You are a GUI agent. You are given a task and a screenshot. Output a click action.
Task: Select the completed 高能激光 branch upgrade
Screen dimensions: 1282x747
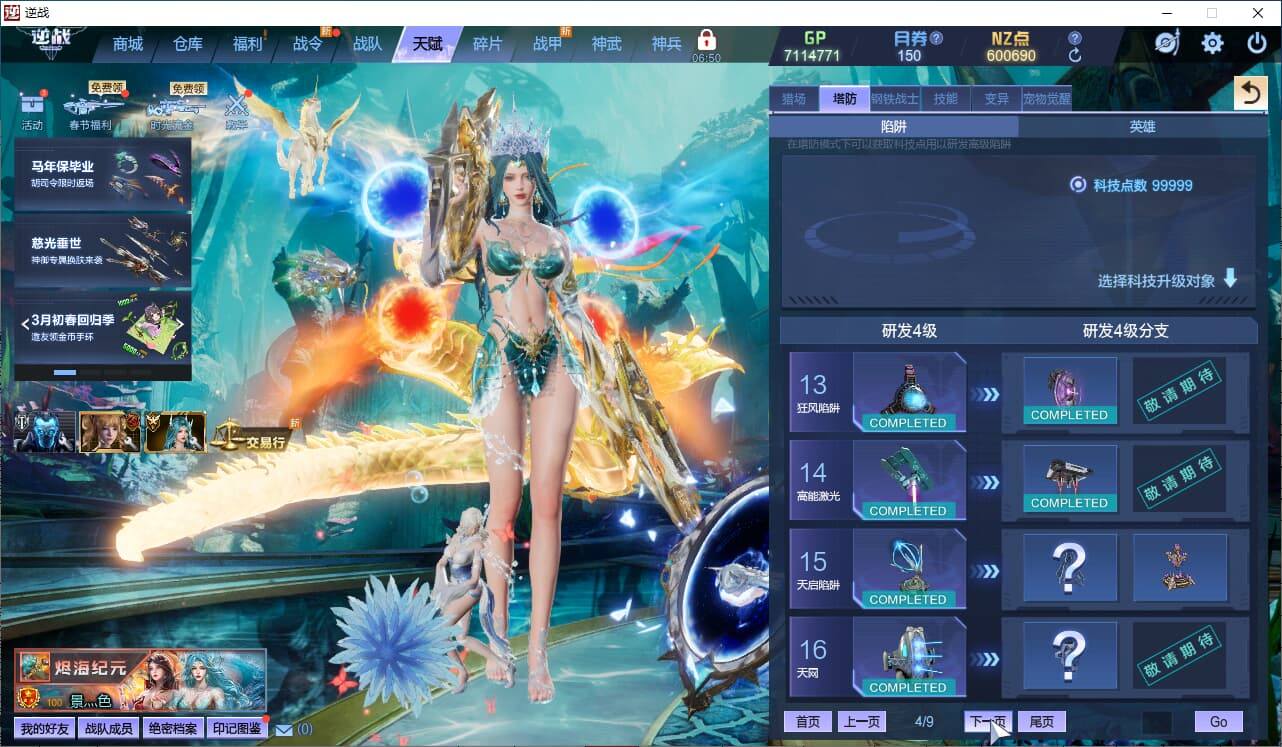point(1070,479)
